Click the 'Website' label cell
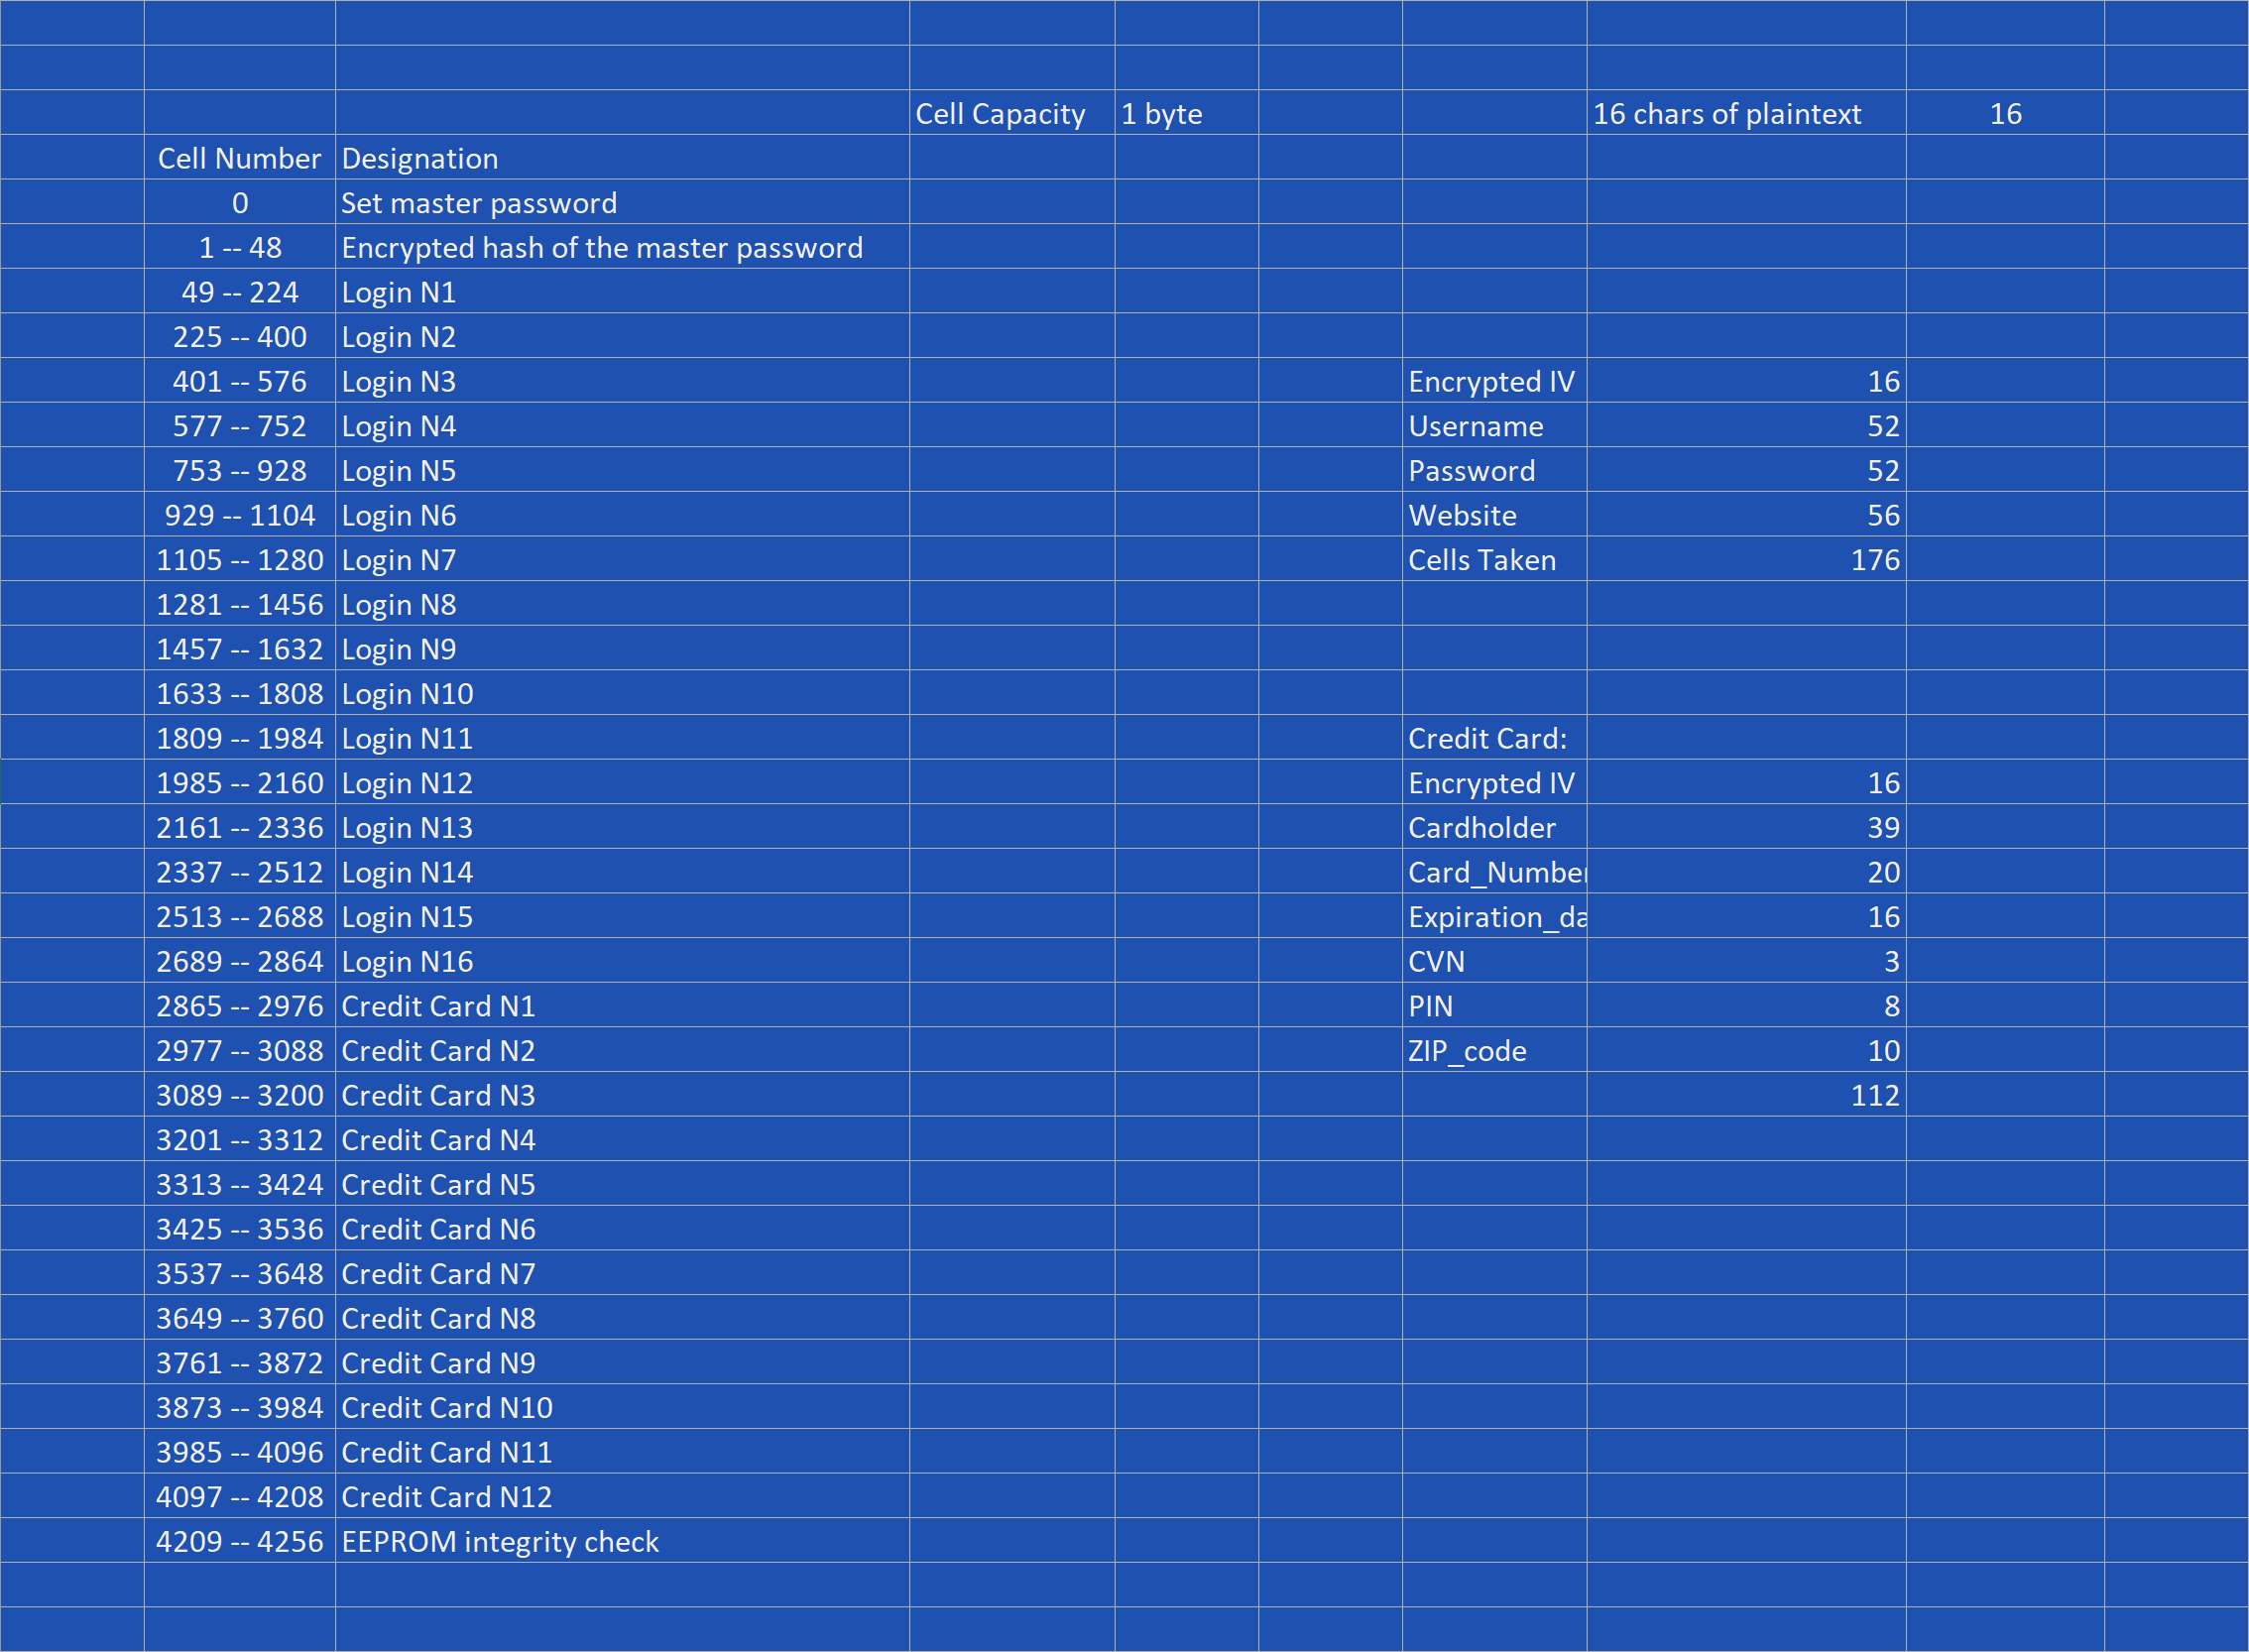This screenshot has width=2249, height=1652. [x=1494, y=515]
